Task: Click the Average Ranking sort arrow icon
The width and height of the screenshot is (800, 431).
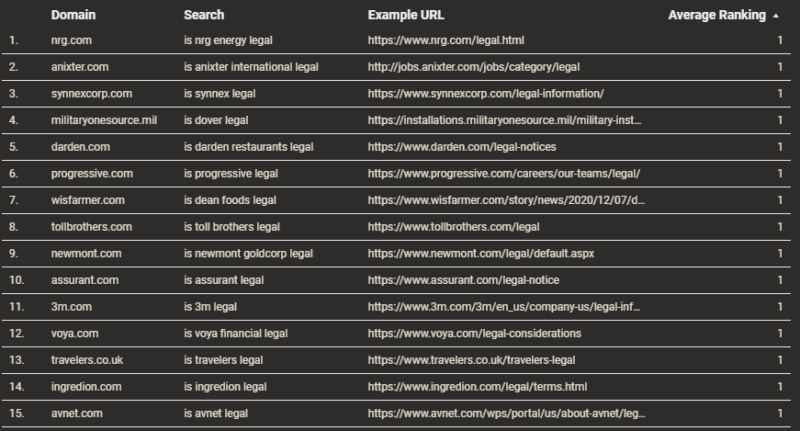Action: [776, 16]
